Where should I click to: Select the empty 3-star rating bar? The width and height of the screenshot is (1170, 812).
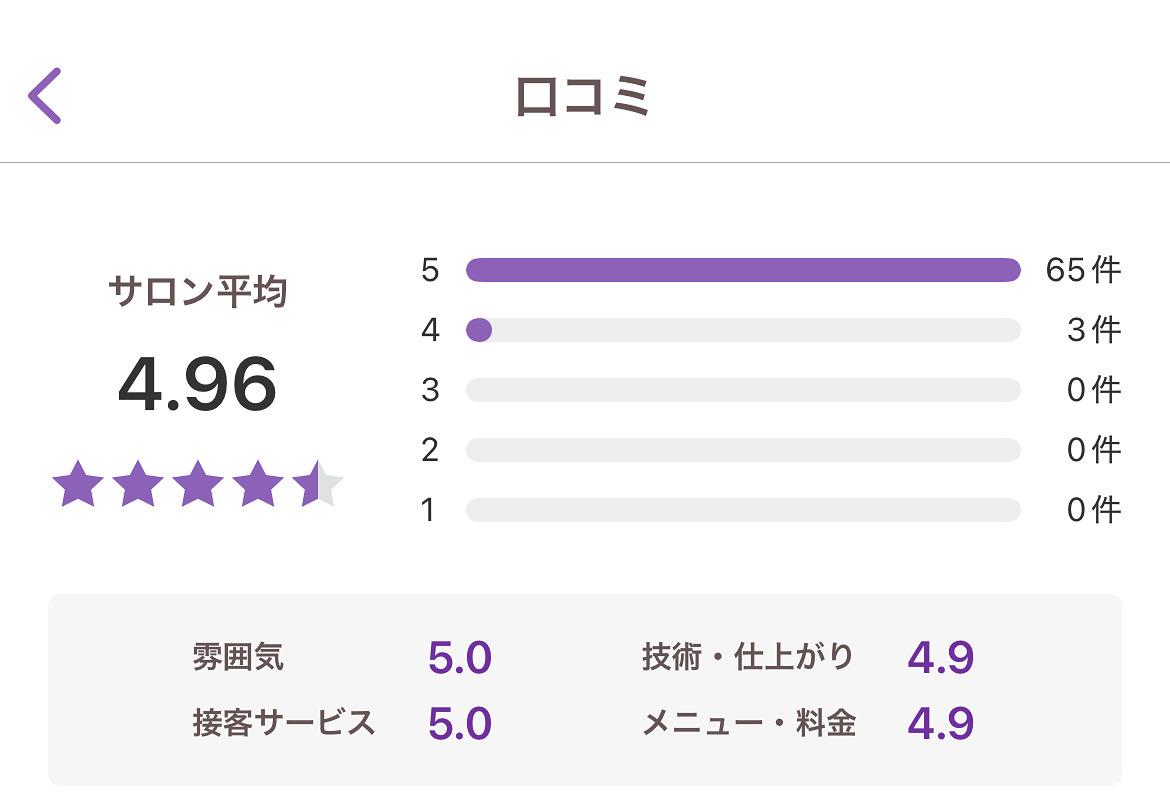click(742, 390)
